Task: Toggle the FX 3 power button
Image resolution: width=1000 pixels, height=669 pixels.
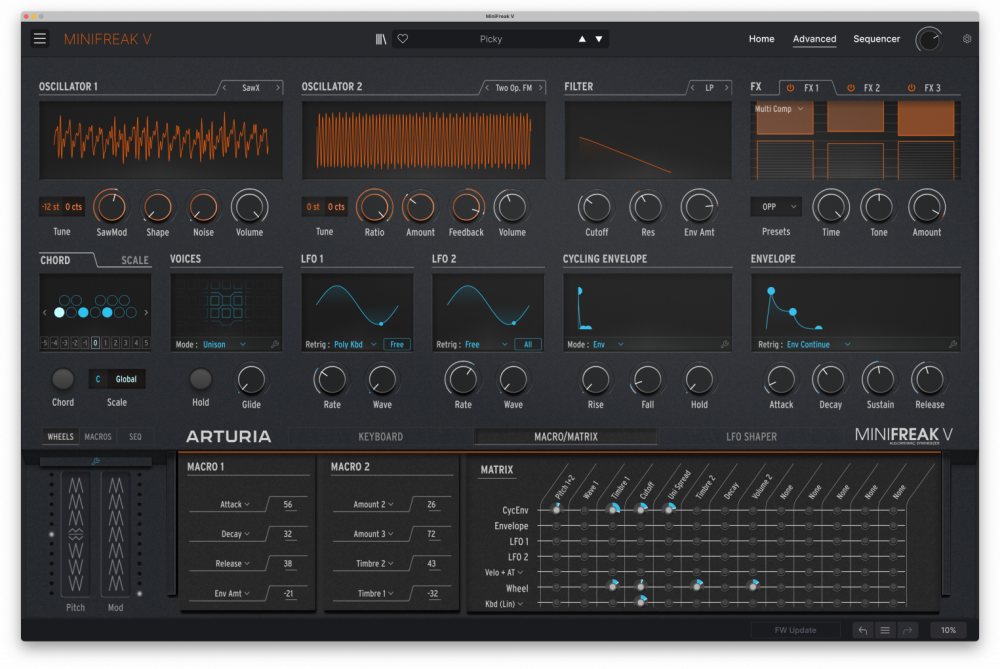Action: tap(911, 88)
